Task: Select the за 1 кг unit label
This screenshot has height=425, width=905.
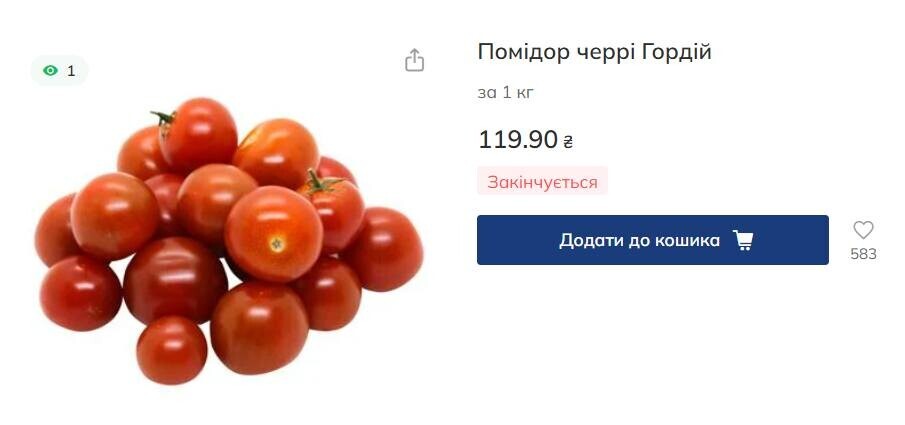Action: coord(506,93)
